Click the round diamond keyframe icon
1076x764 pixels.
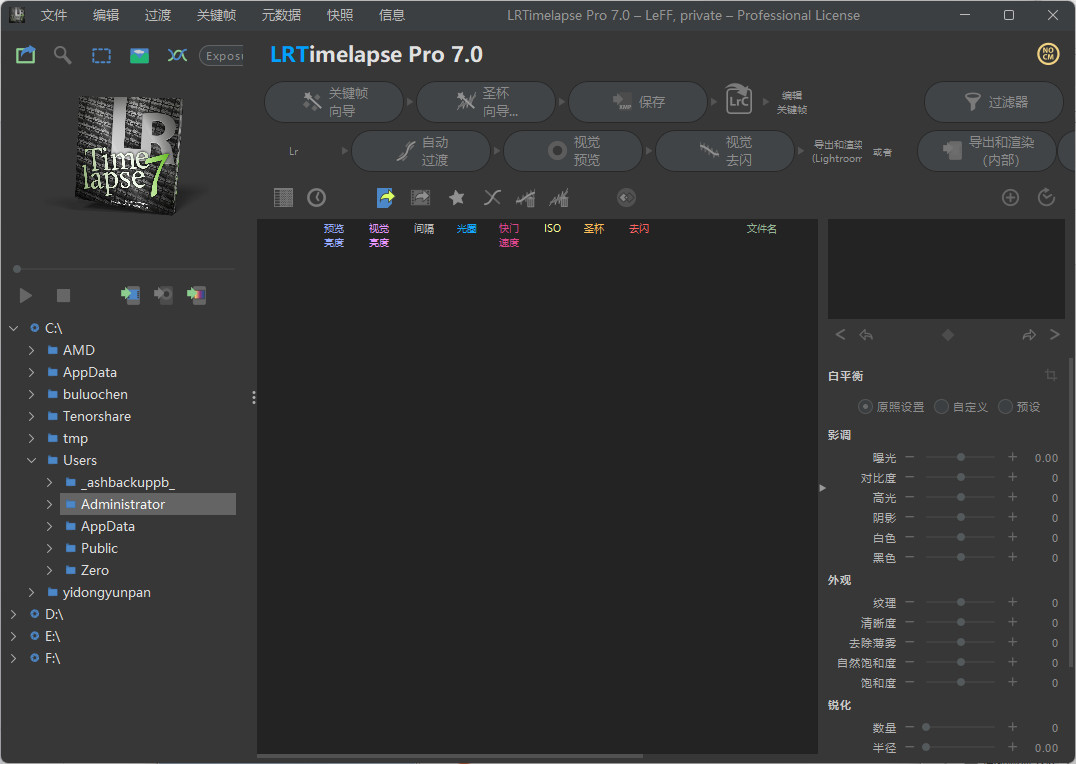coord(627,198)
